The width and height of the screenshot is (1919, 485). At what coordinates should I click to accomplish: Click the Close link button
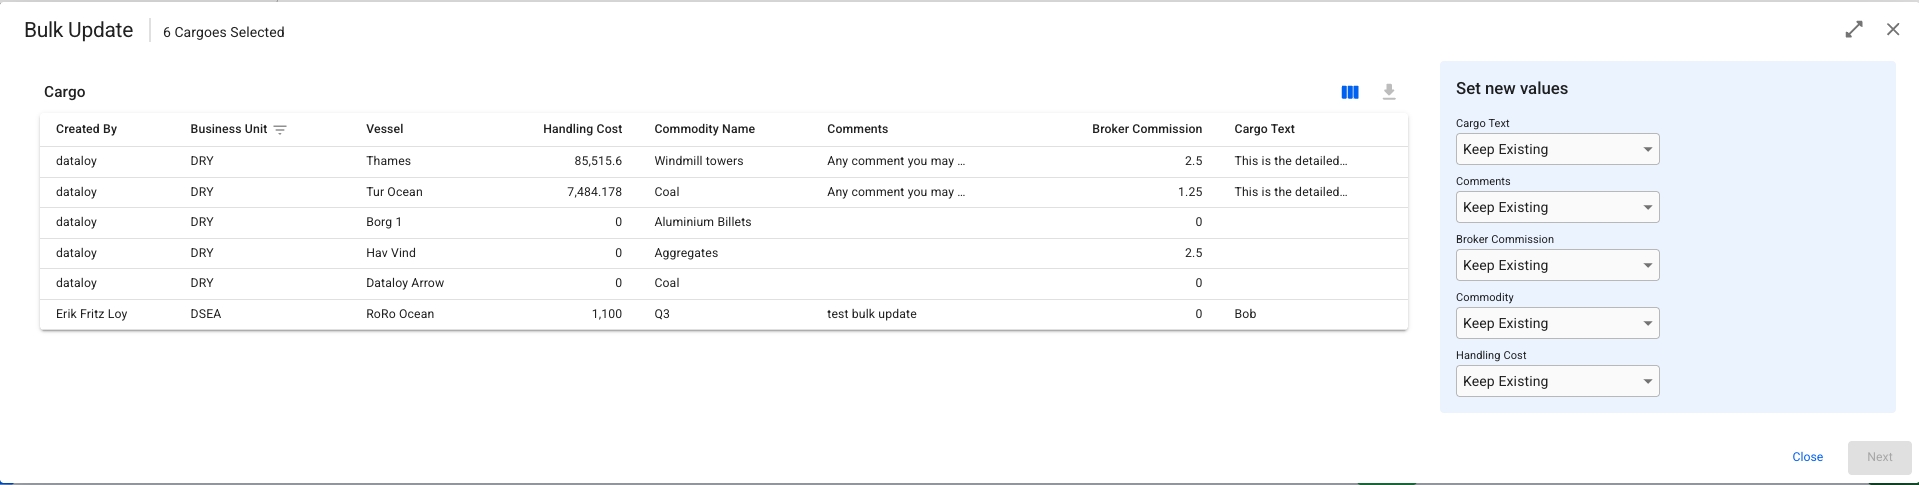point(1807,457)
